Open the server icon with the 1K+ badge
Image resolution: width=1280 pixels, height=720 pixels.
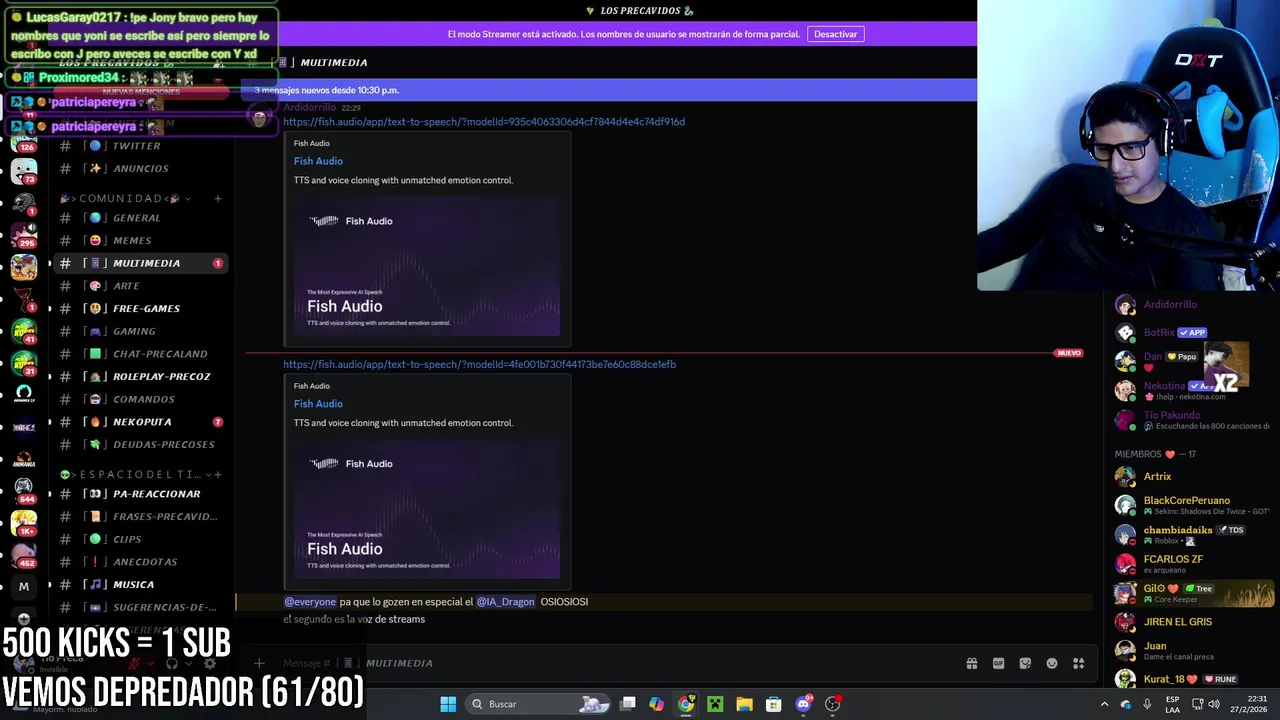(24, 522)
